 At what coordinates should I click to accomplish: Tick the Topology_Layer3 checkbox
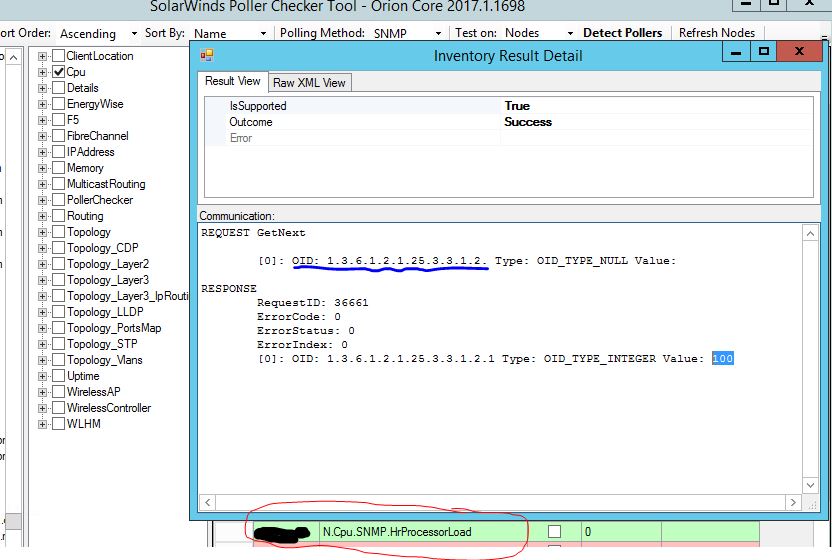click(x=58, y=280)
